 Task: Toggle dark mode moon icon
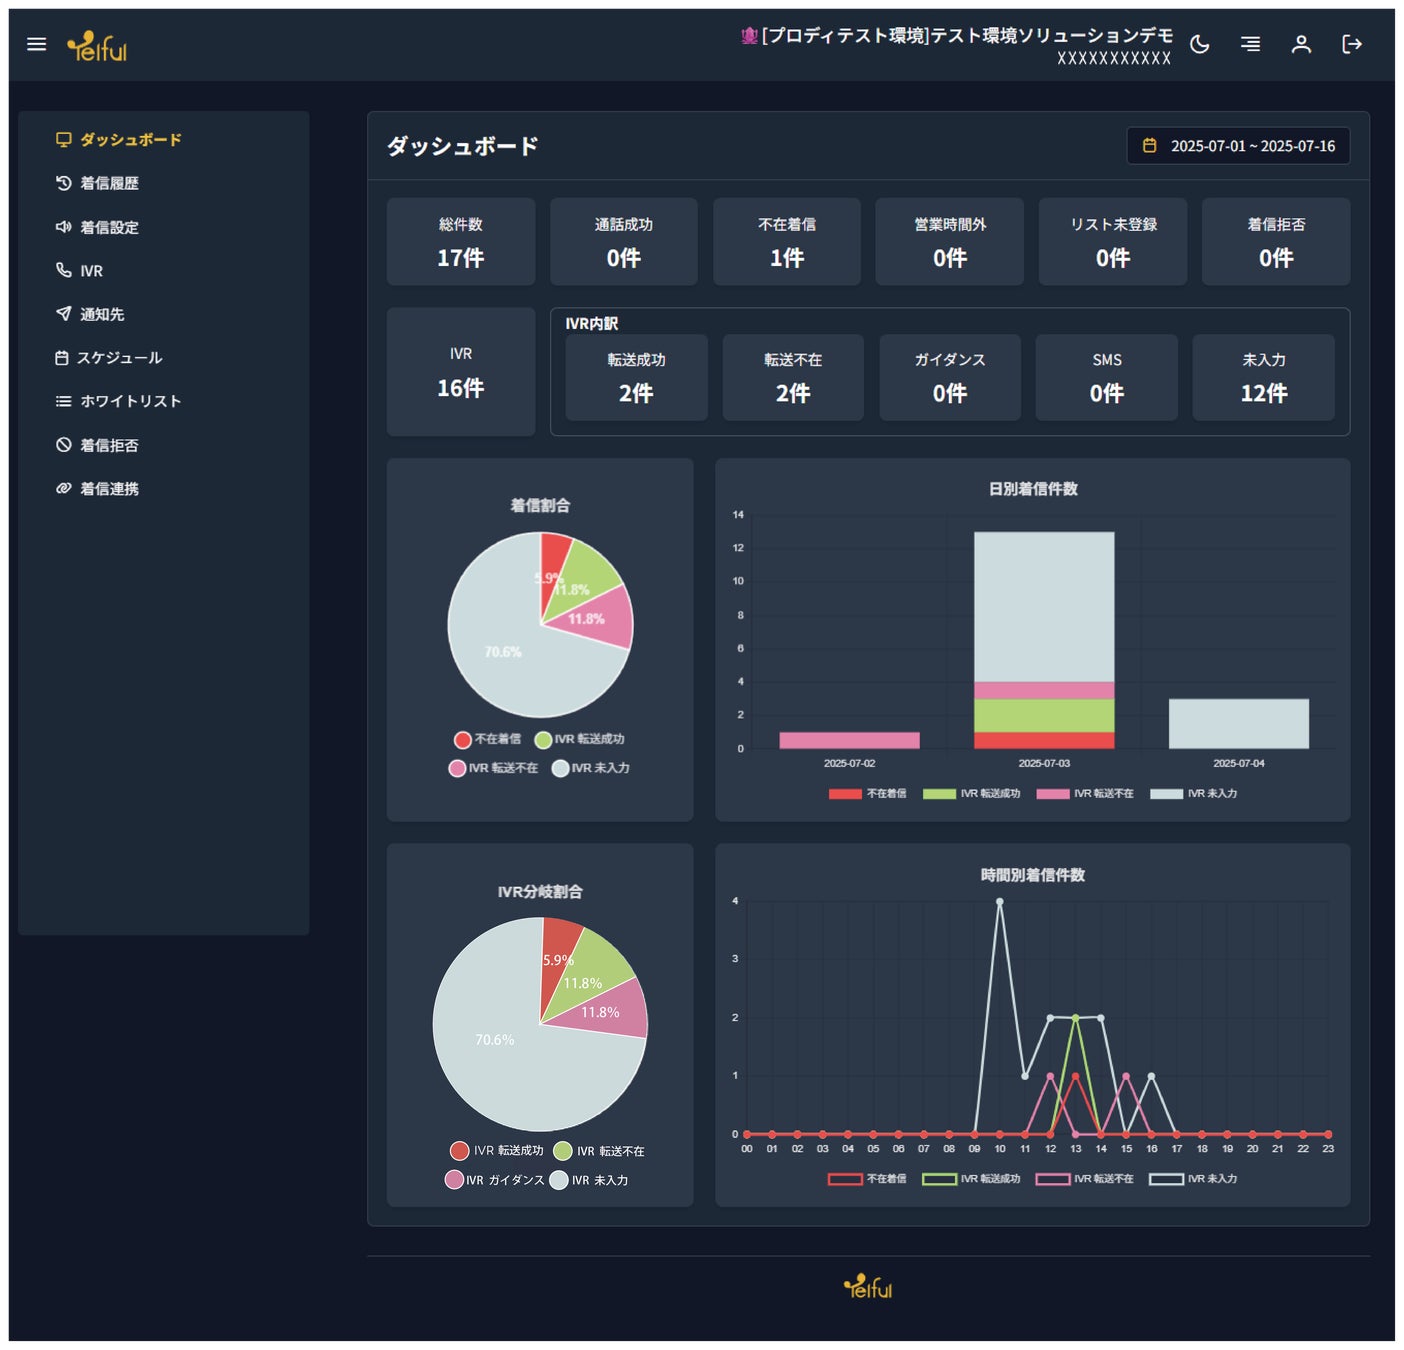(x=1200, y=44)
